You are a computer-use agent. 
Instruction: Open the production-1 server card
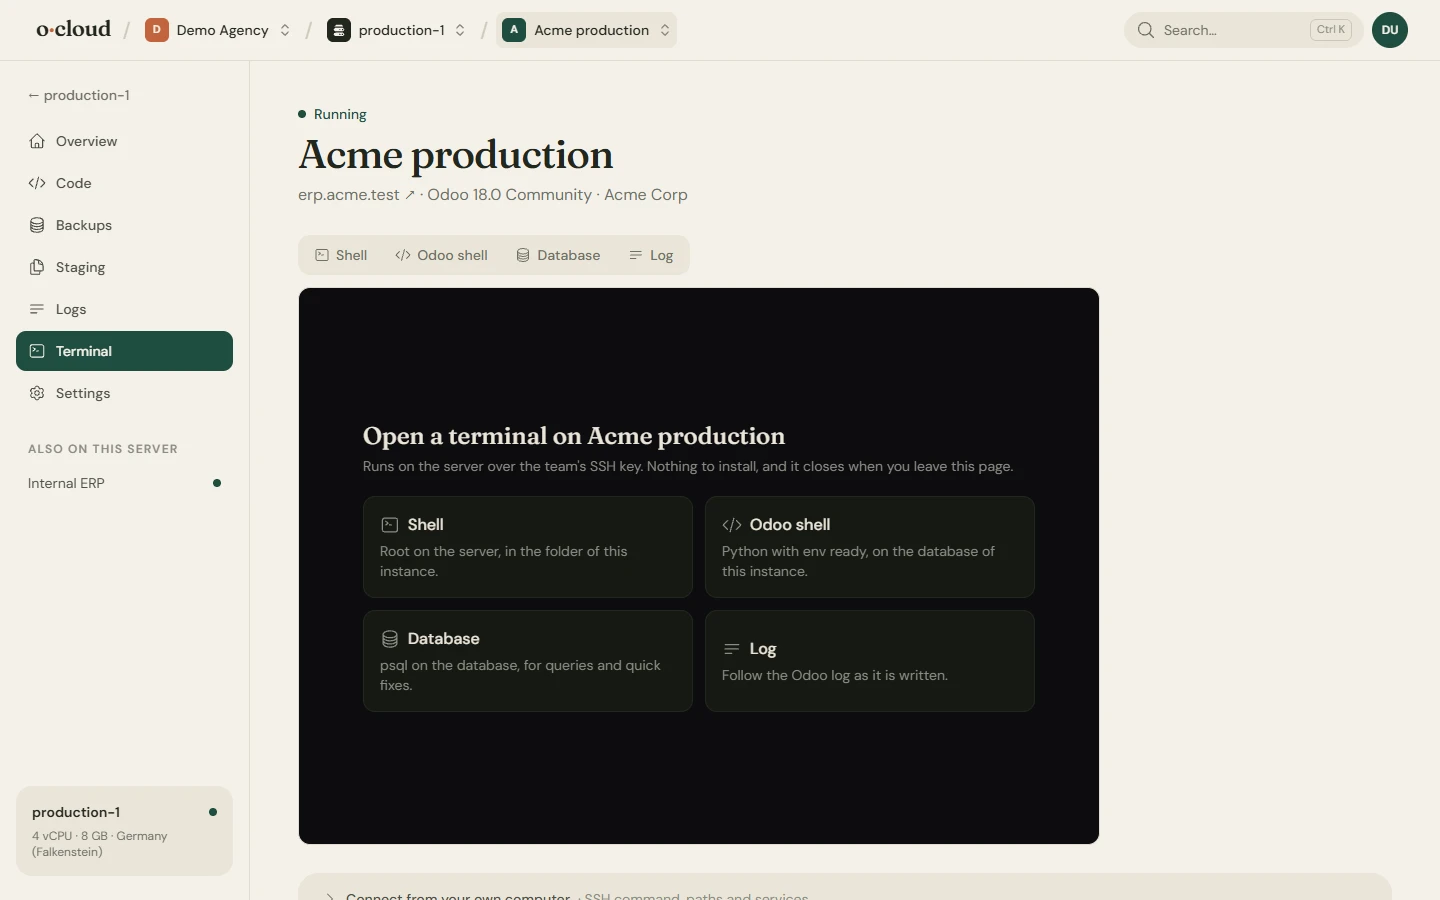pyautogui.click(x=124, y=831)
